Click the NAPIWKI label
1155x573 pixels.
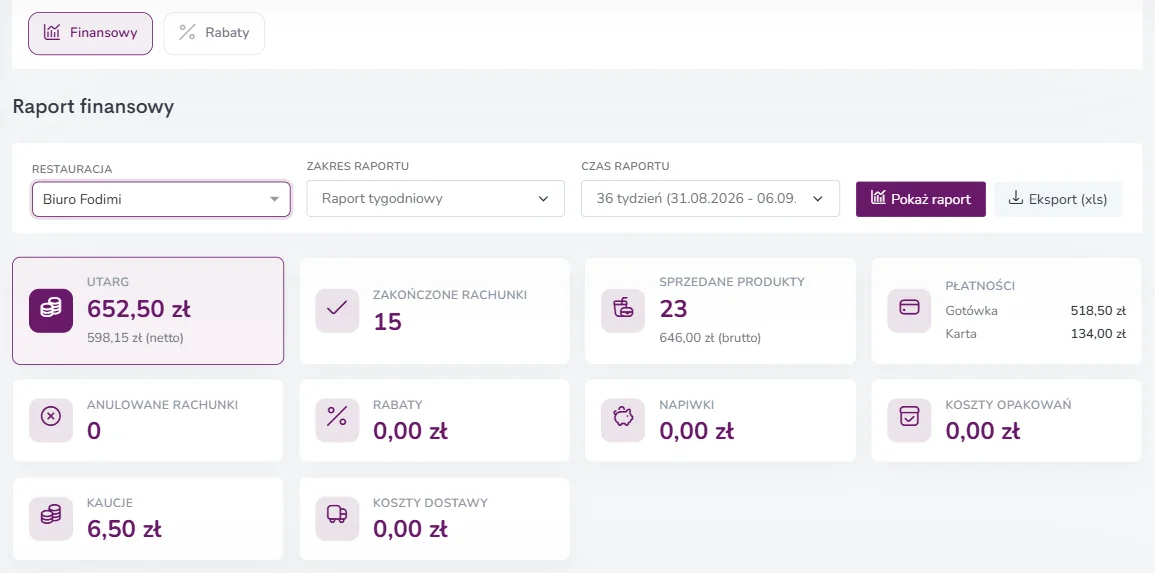[687, 405]
